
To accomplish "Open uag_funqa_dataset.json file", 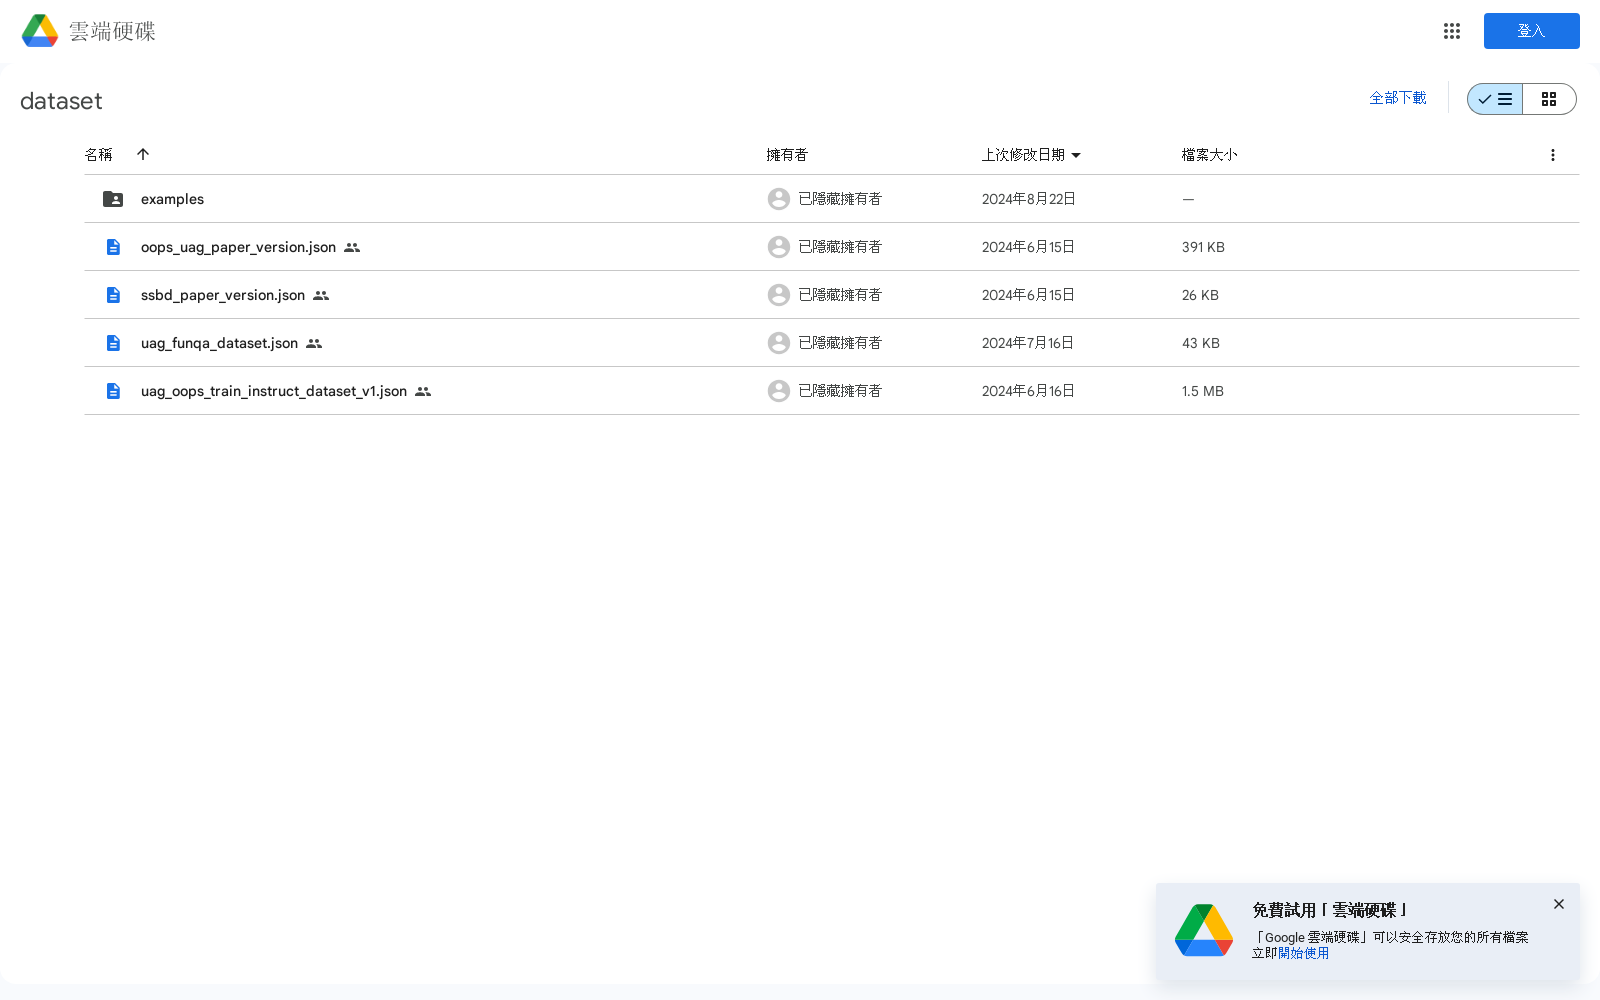I will (x=219, y=343).
